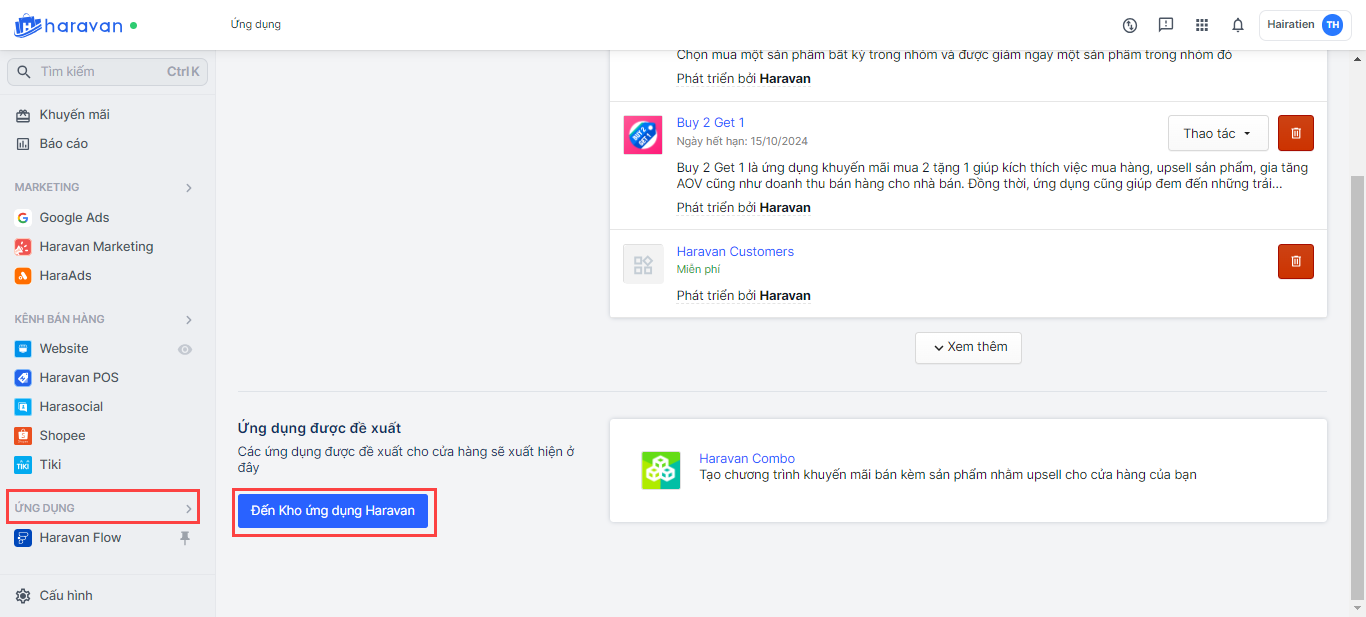This screenshot has width=1366, height=617.
Task: Click the Tìm kiếm search field
Action: coord(107,72)
